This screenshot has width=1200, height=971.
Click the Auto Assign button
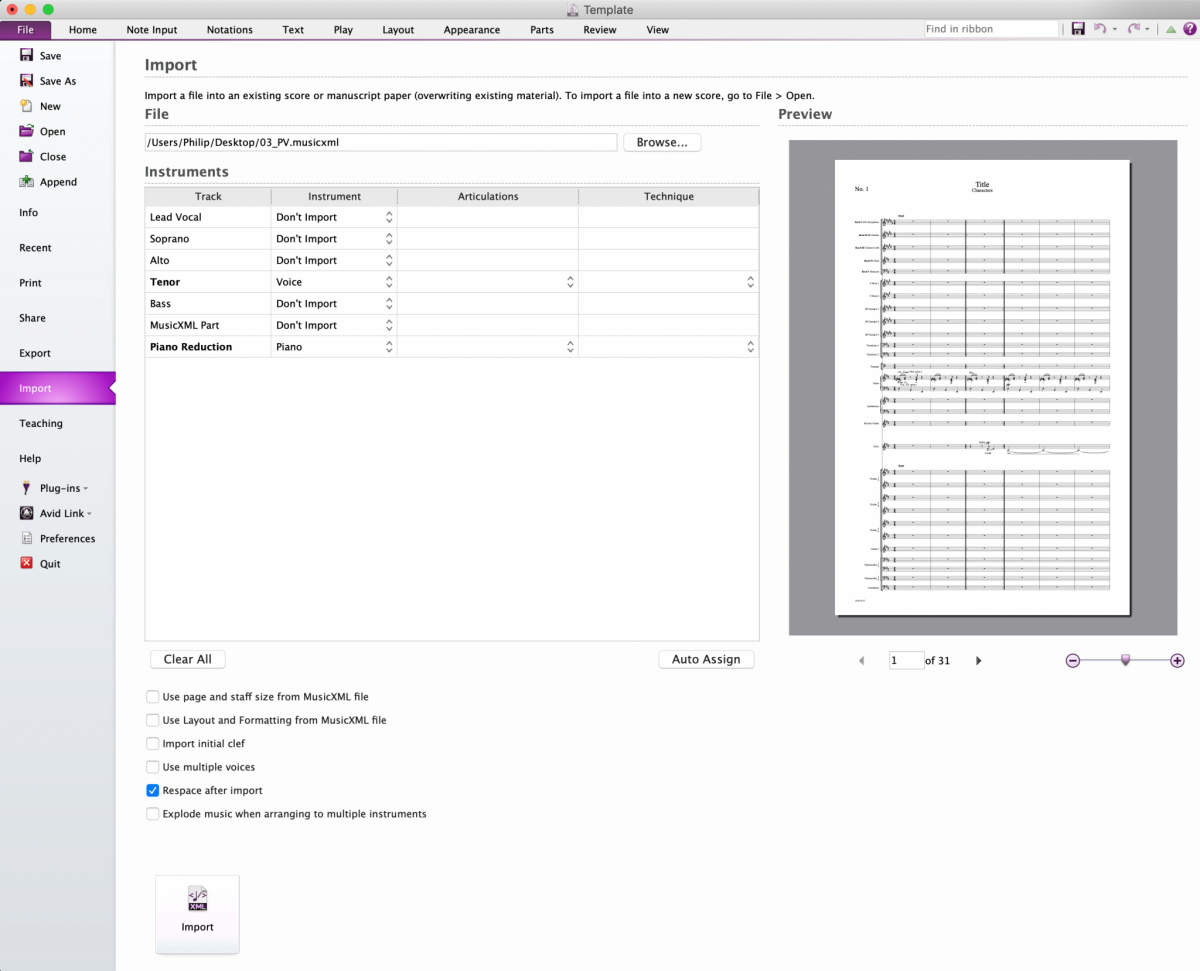[x=706, y=659]
